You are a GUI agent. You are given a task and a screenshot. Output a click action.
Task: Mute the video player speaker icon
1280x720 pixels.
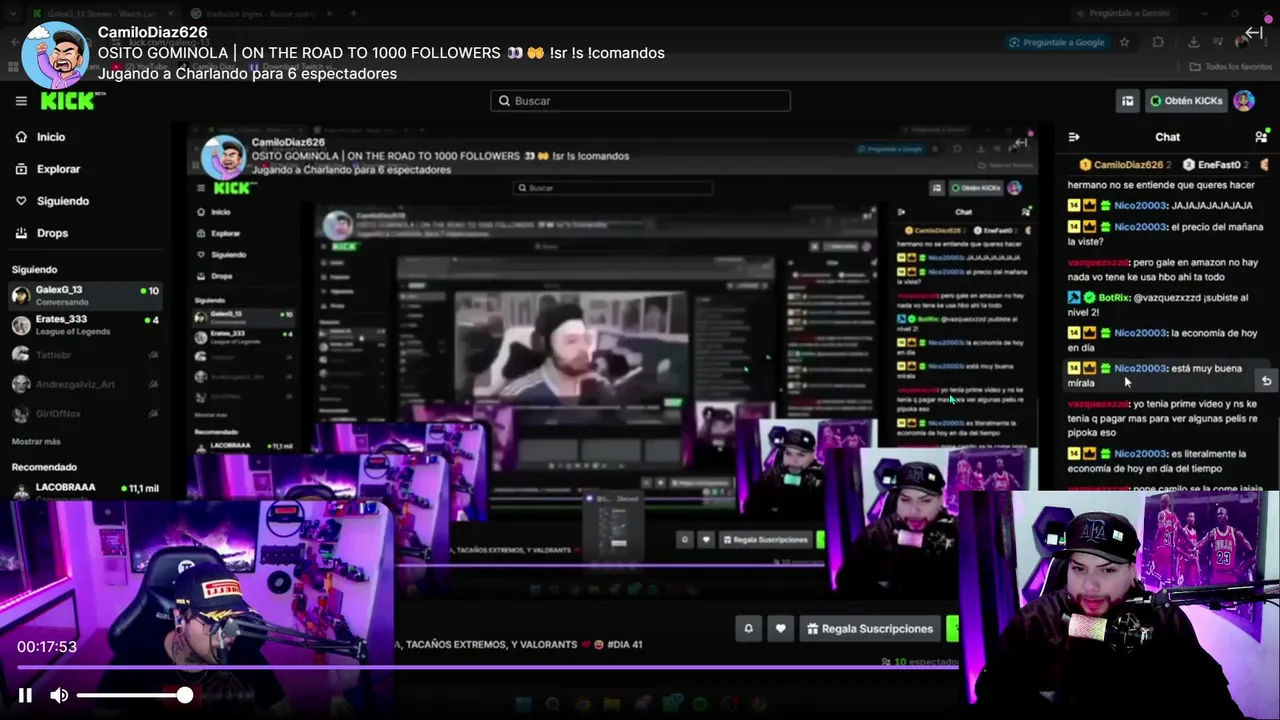click(x=60, y=695)
